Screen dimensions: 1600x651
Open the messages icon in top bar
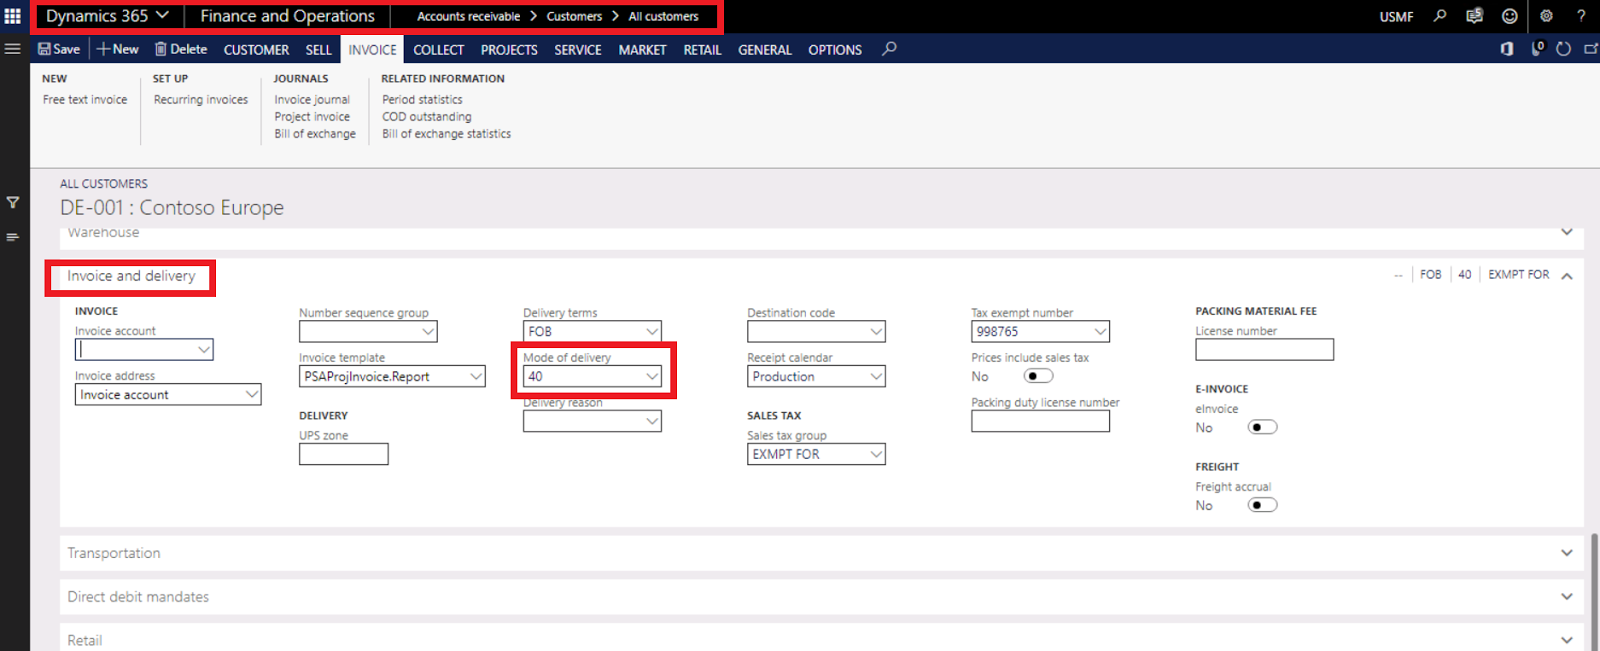pos(1474,16)
